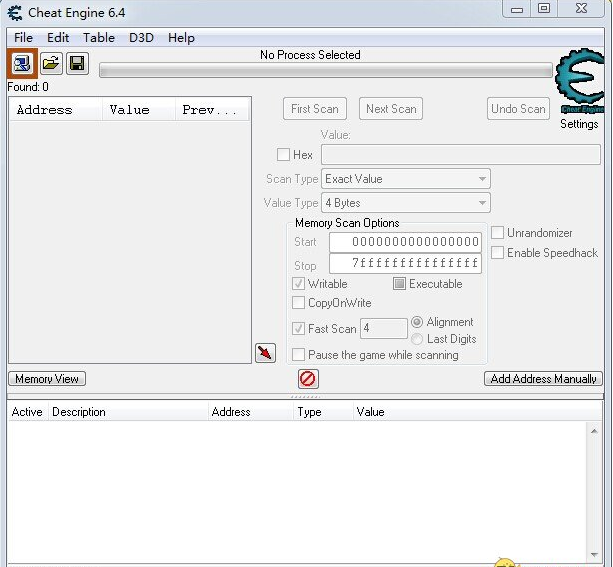Open the D3D menu
The height and width of the screenshot is (567, 613).
(141, 38)
